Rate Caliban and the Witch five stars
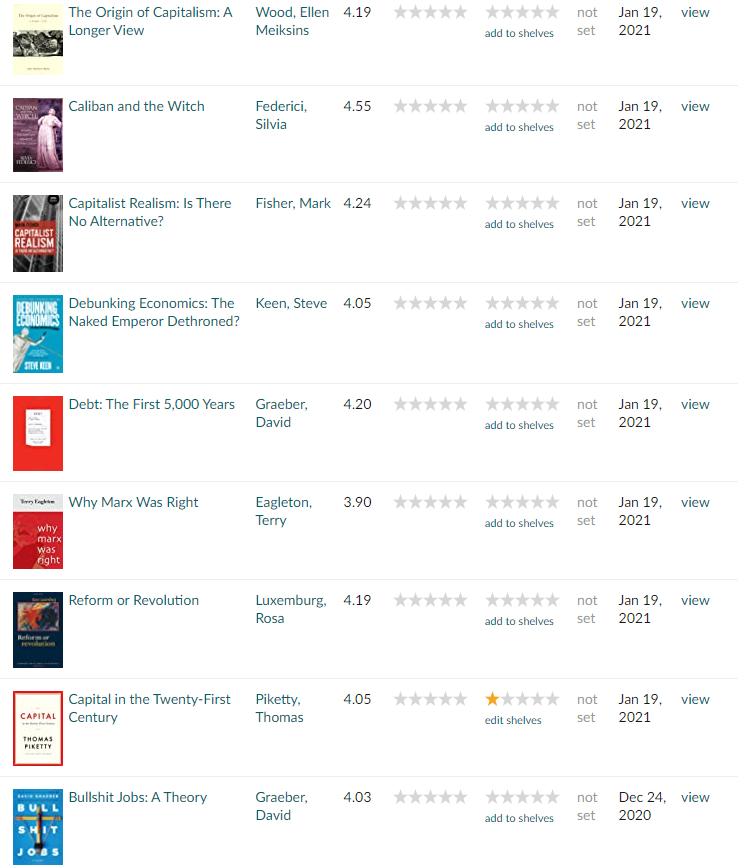This screenshot has height=865, width=746. click(x=552, y=106)
